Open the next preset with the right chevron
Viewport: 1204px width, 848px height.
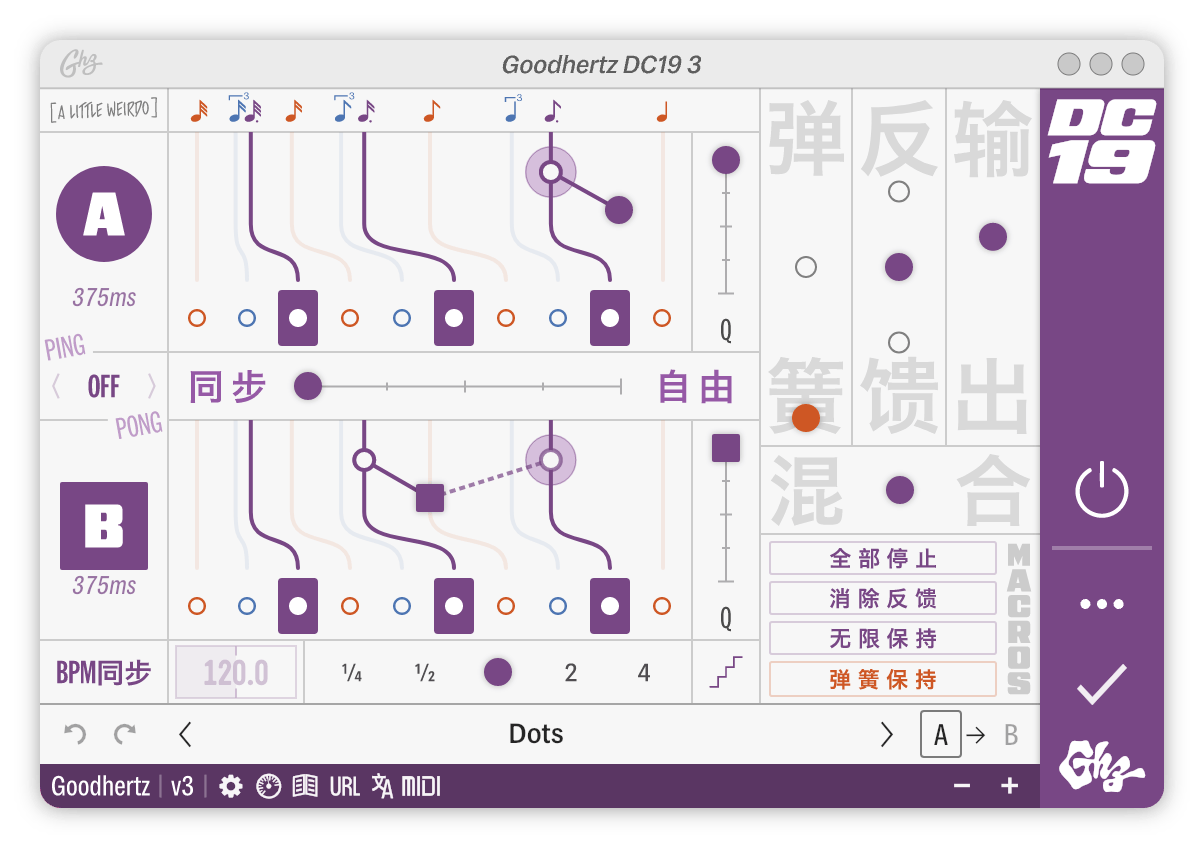(x=886, y=733)
